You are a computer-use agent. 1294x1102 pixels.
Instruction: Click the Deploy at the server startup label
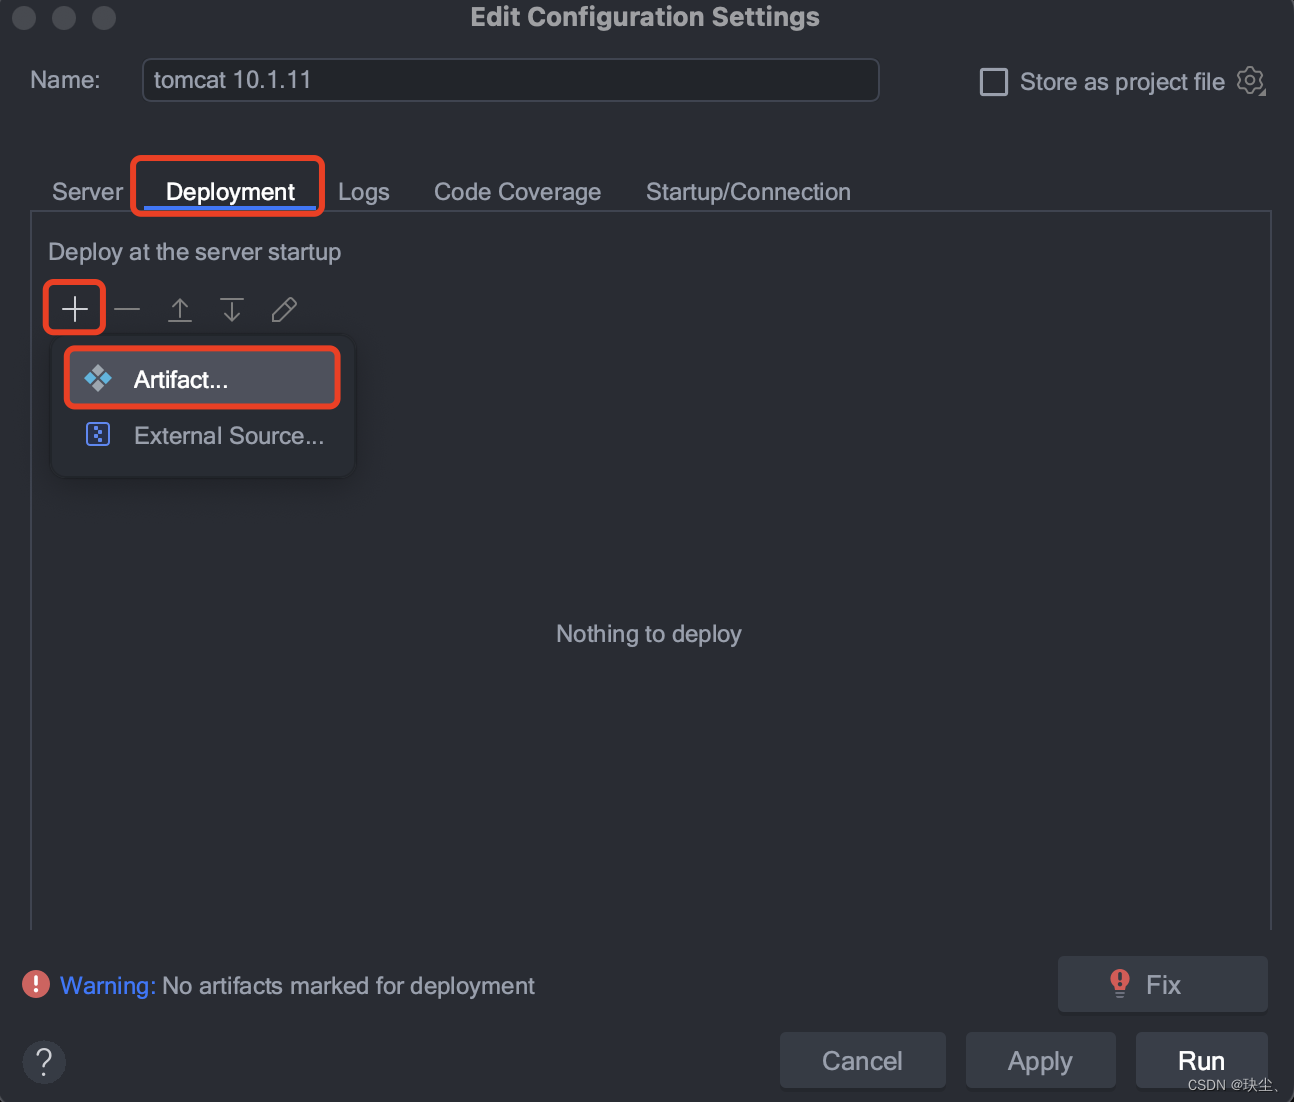coord(195,252)
